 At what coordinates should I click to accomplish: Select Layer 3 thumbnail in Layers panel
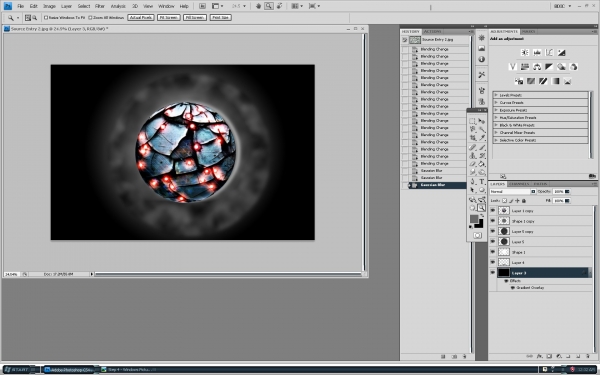[504, 272]
